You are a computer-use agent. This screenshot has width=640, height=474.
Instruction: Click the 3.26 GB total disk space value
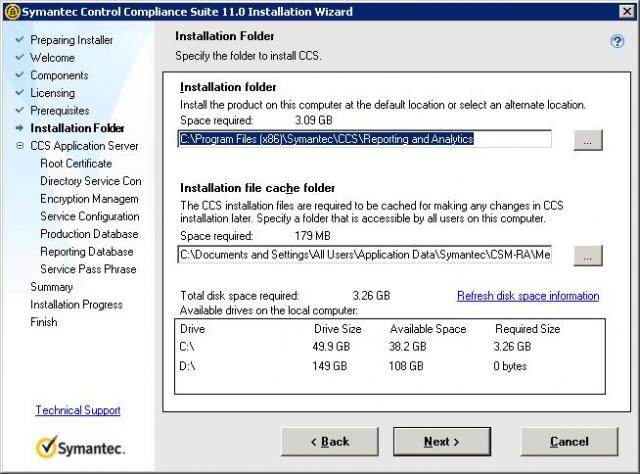371,296
